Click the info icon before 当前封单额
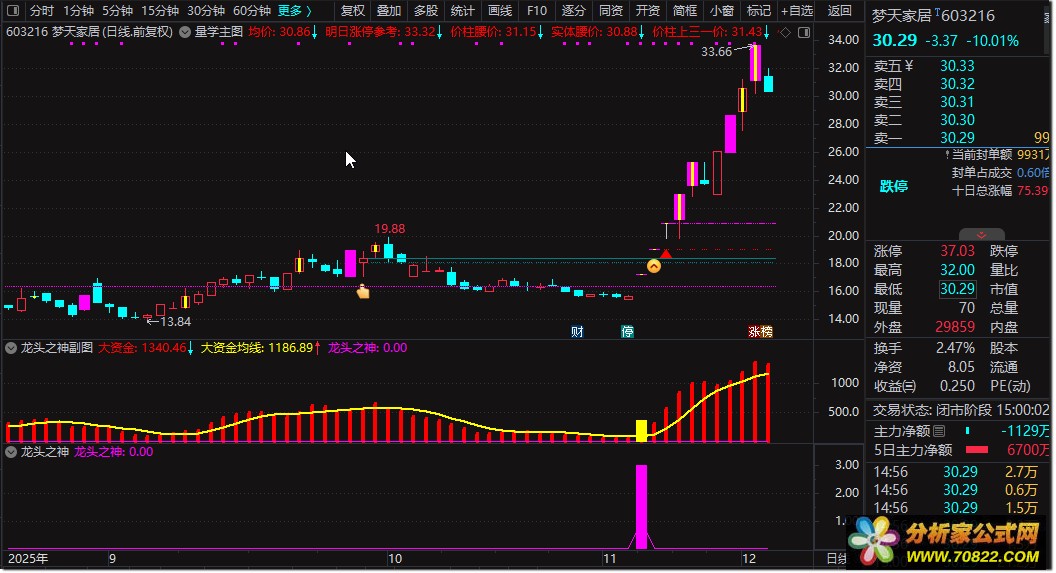The width and height of the screenshot is (1056, 573). pos(947,155)
